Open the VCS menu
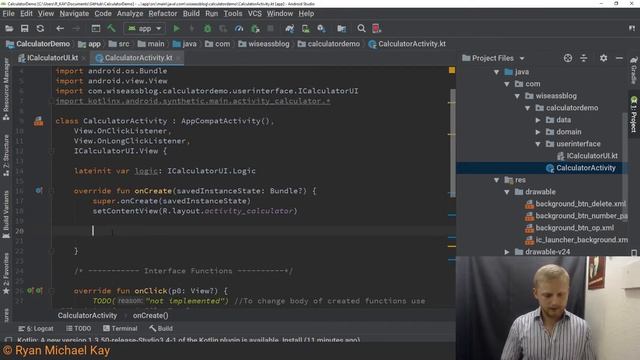640x360 pixels. [x=255, y=13]
